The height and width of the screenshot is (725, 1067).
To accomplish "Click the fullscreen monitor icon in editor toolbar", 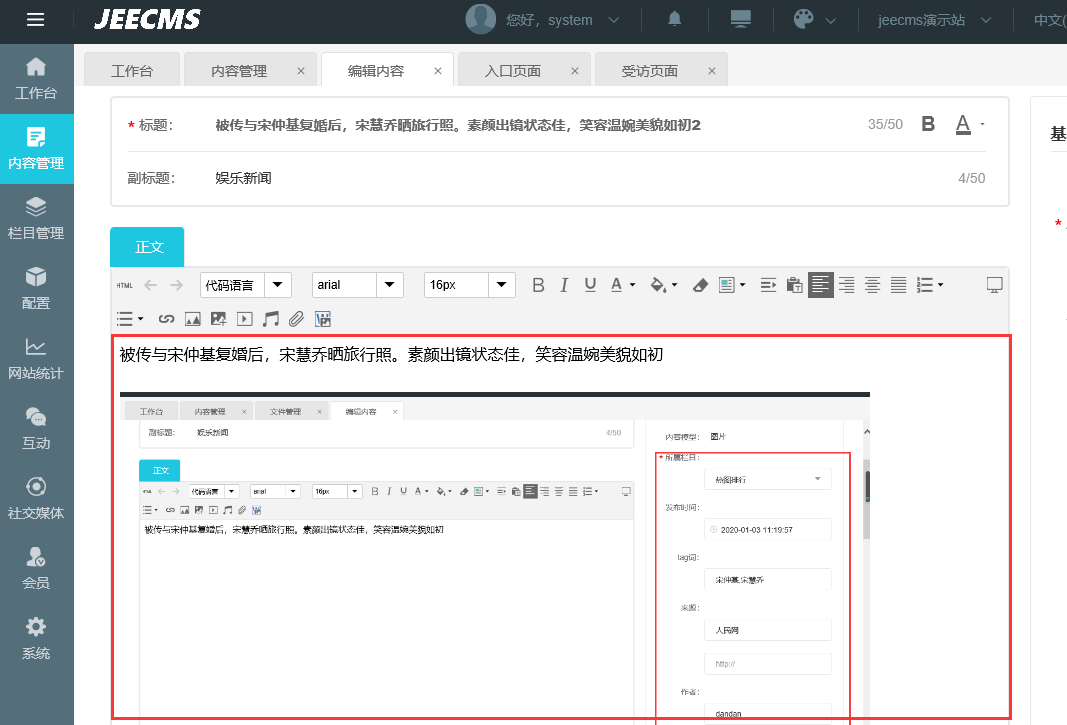I will 994,285.
